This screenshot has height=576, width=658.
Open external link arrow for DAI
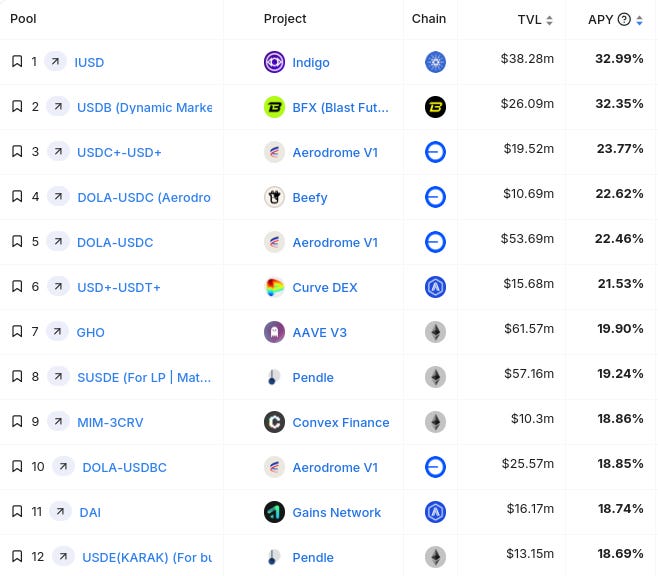(60, 511)
